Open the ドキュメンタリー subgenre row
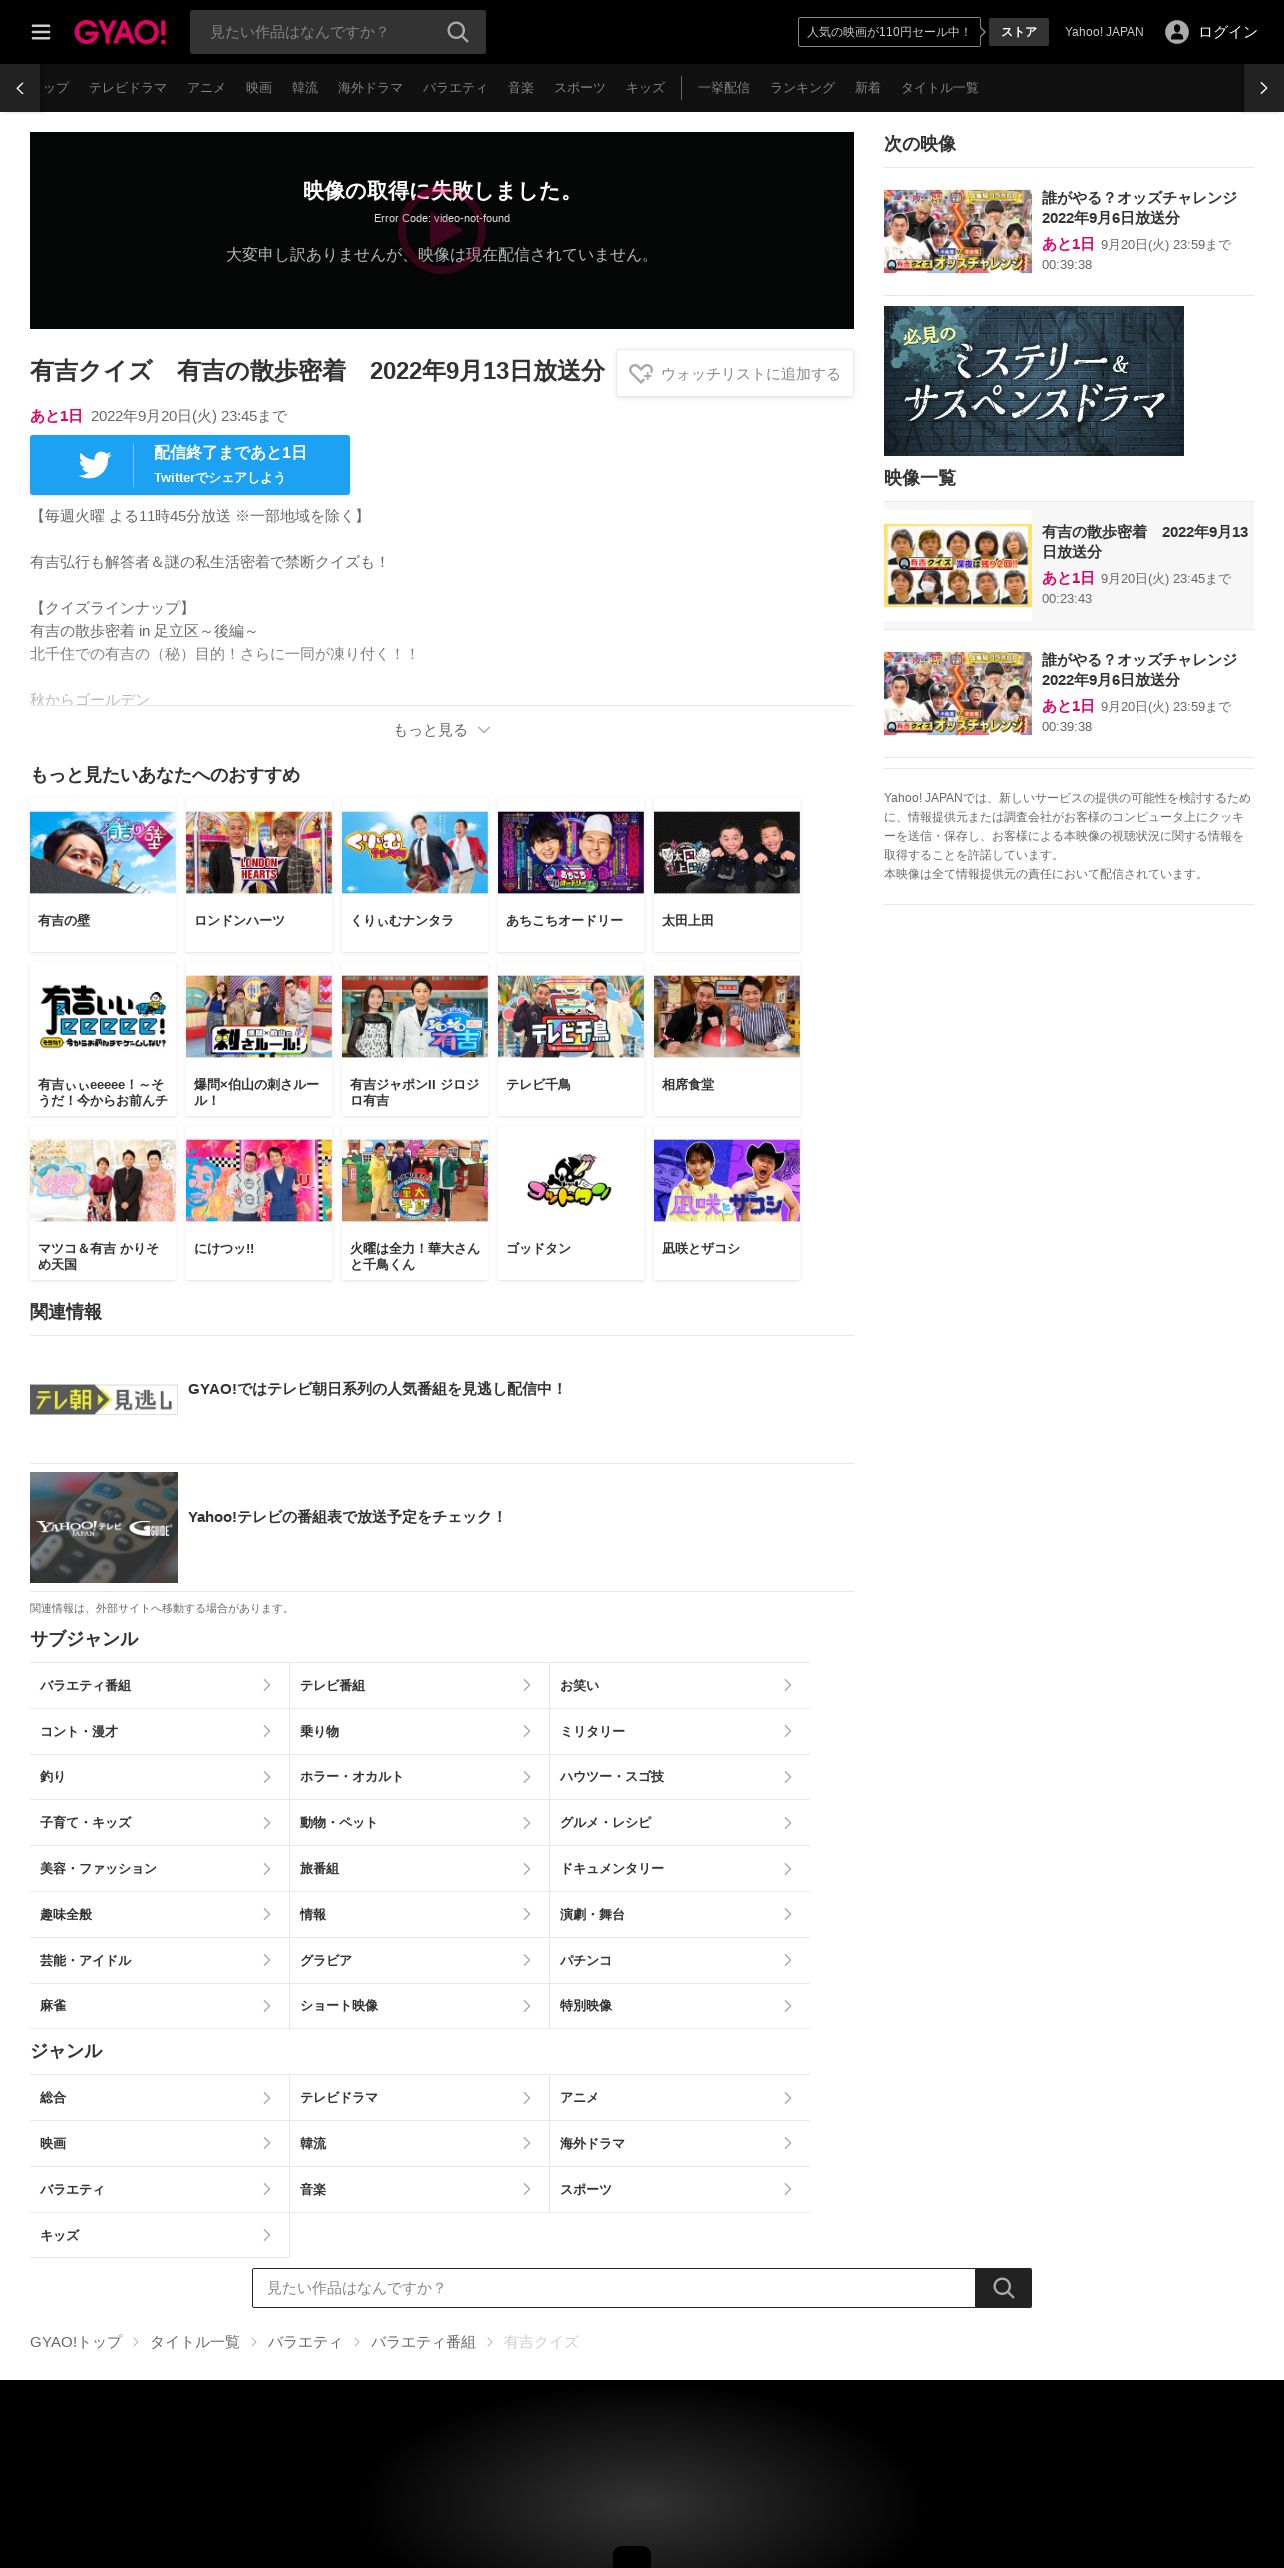1284x2568 pixels. pyautogui.click(x=680, y=1869)
